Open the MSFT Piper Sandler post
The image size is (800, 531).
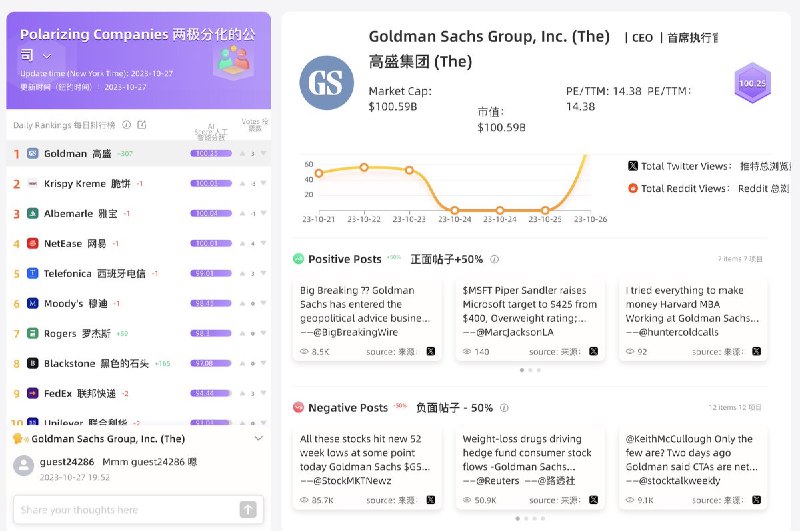pos(530,319)
